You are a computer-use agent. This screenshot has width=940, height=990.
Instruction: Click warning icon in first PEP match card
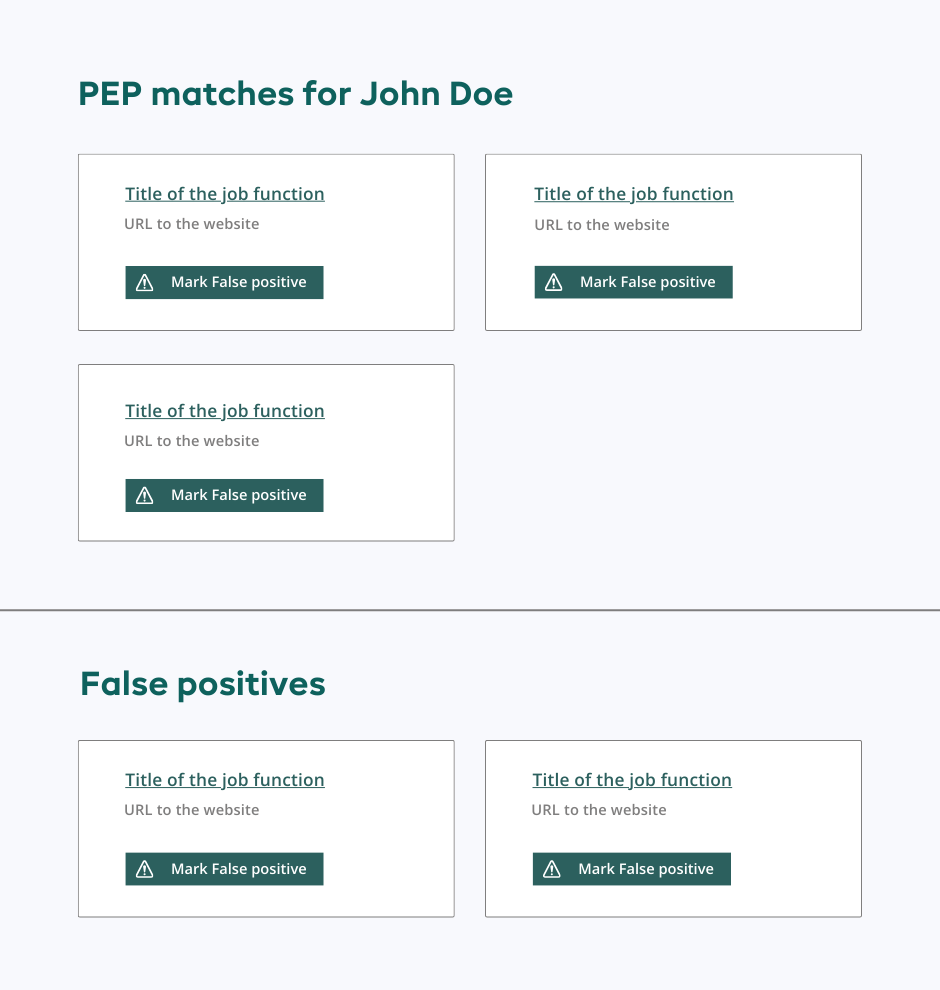pyautogui.click(x=145, y=283)
